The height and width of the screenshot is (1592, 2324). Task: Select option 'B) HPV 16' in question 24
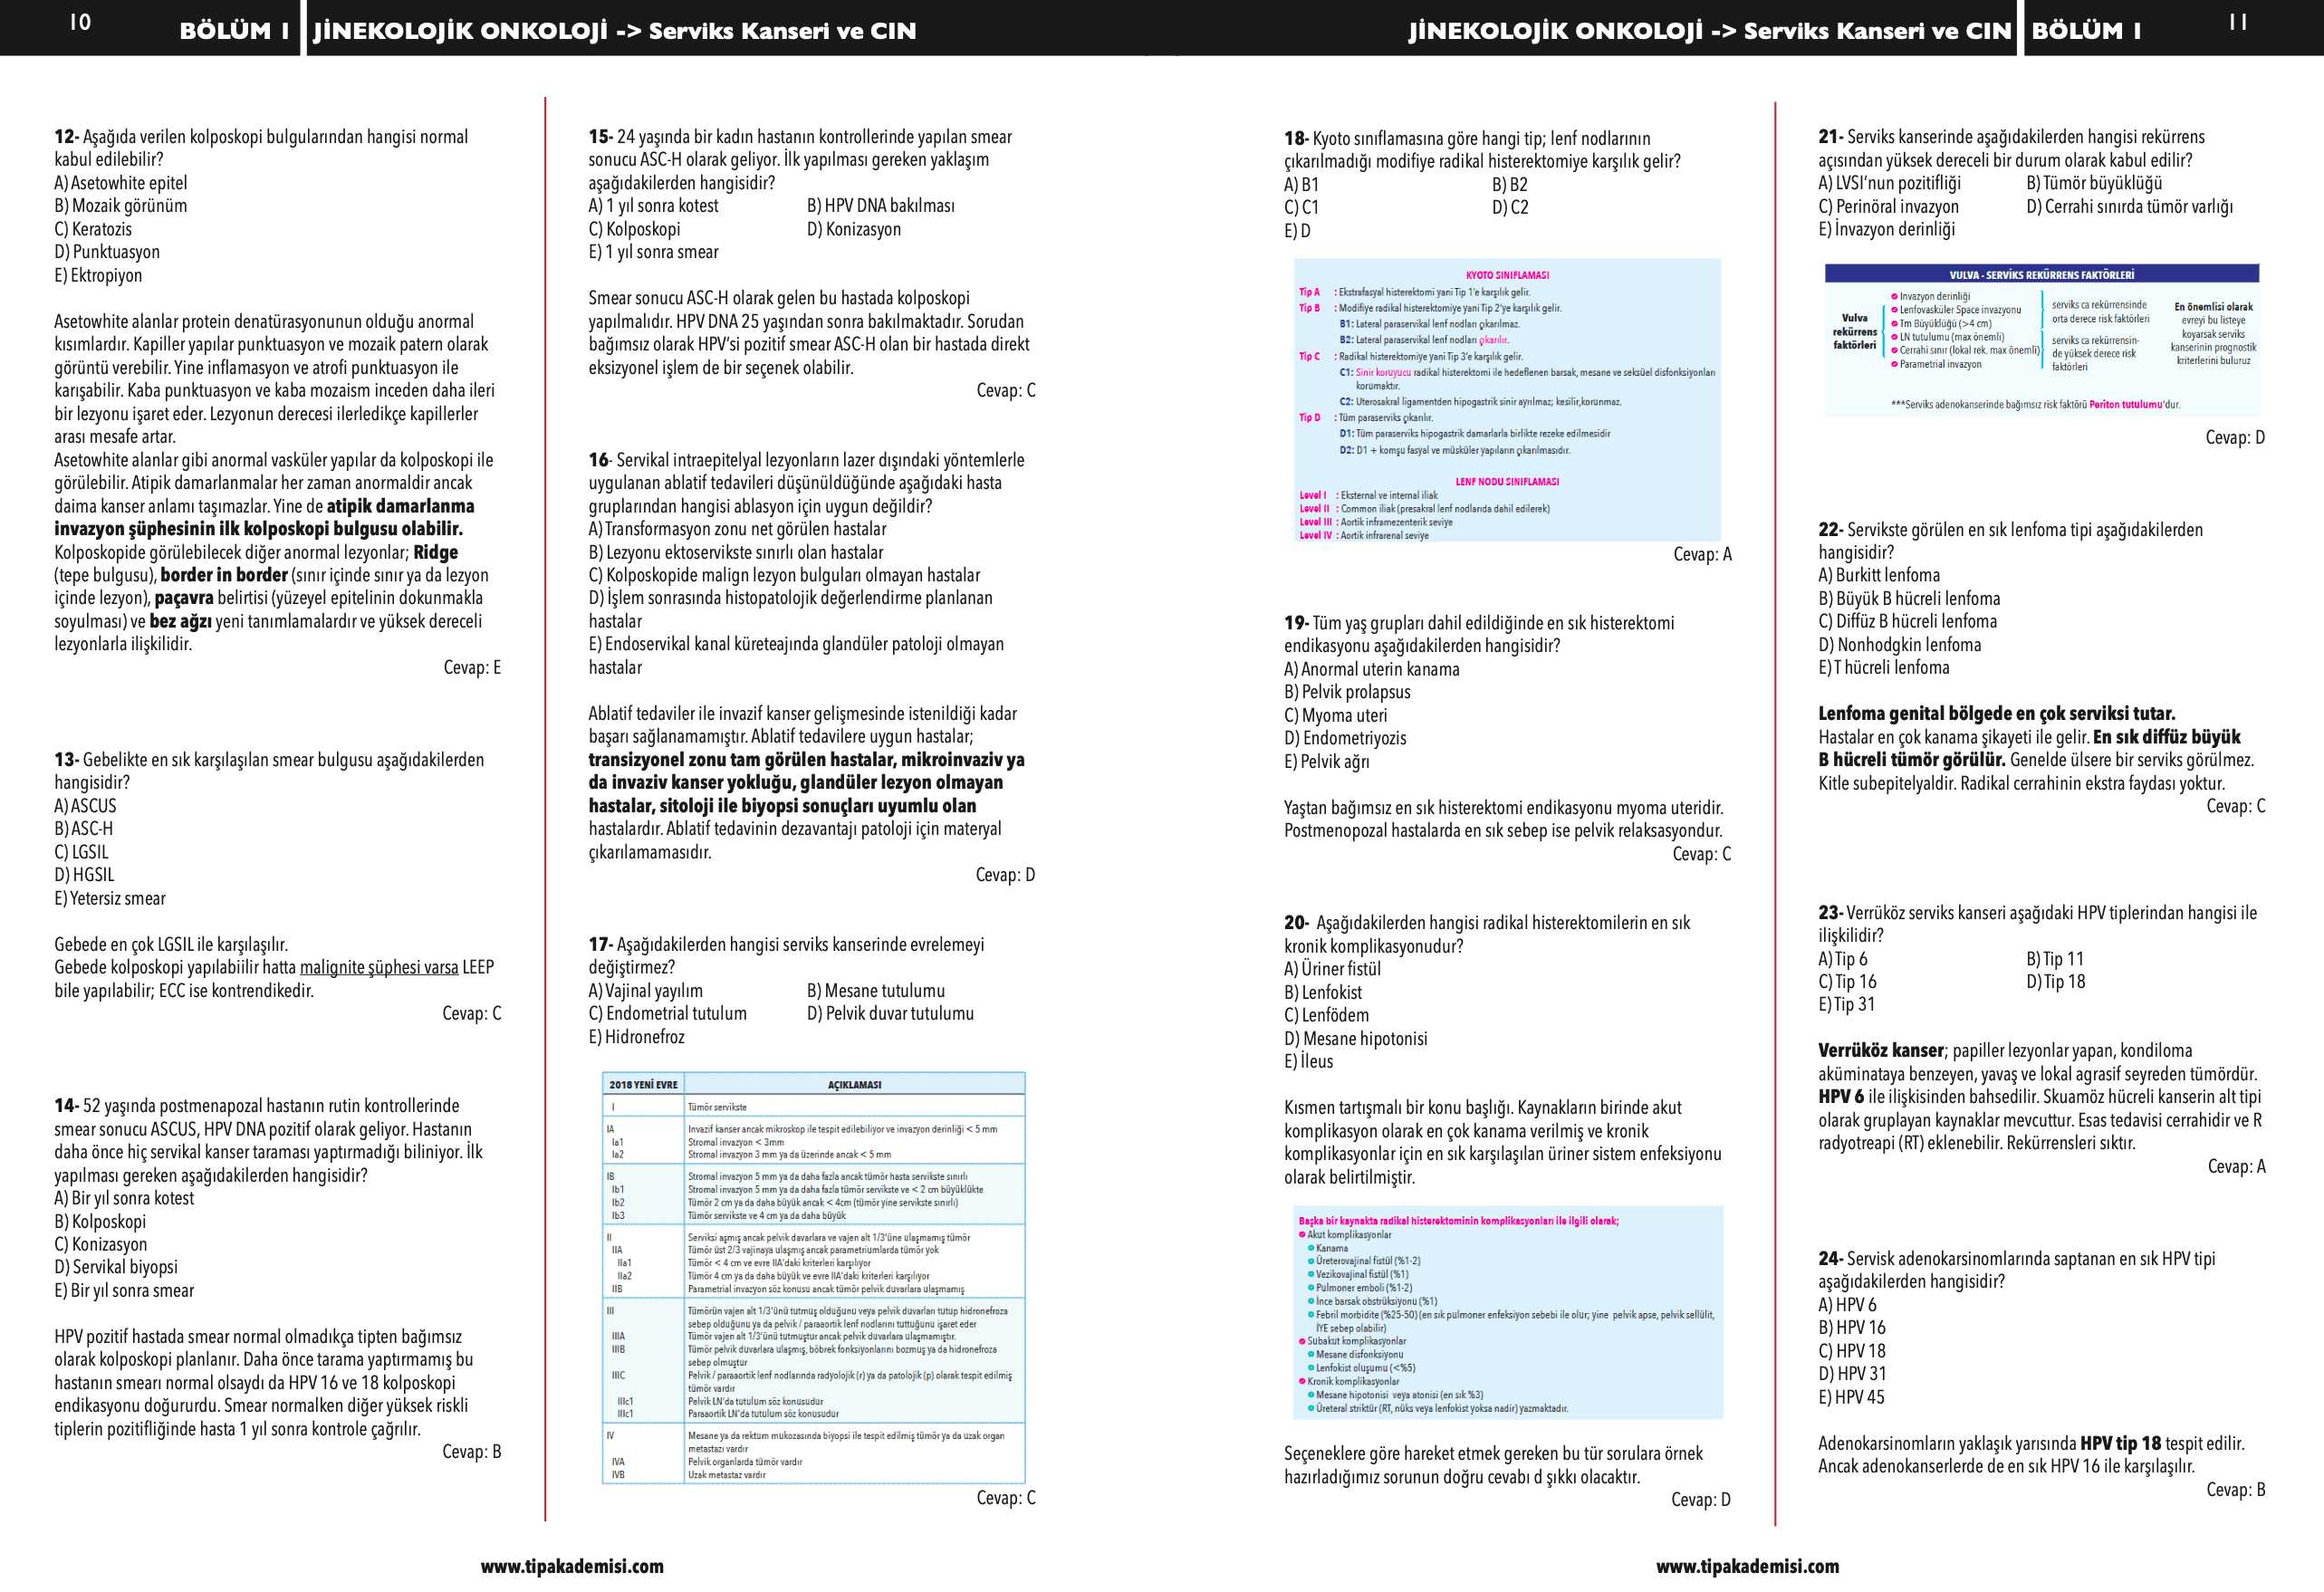pos(1852,1328)
